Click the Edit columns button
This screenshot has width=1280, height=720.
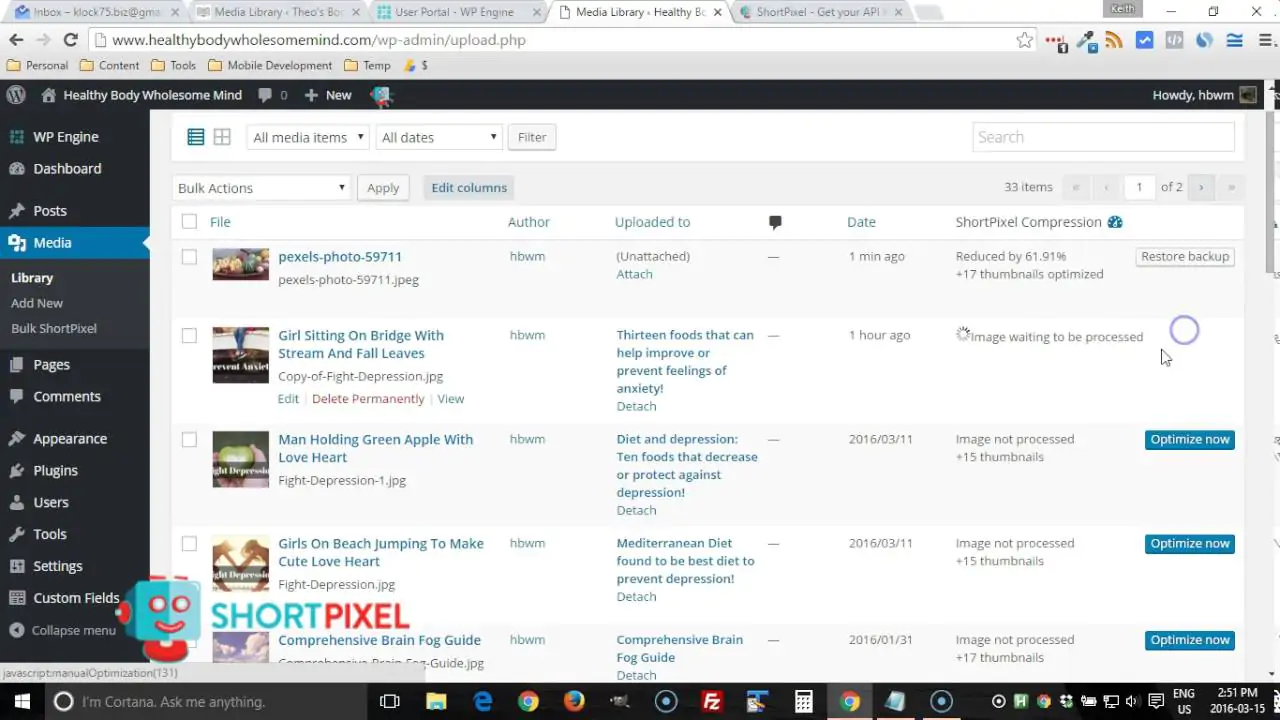click(x=469, y=187)
